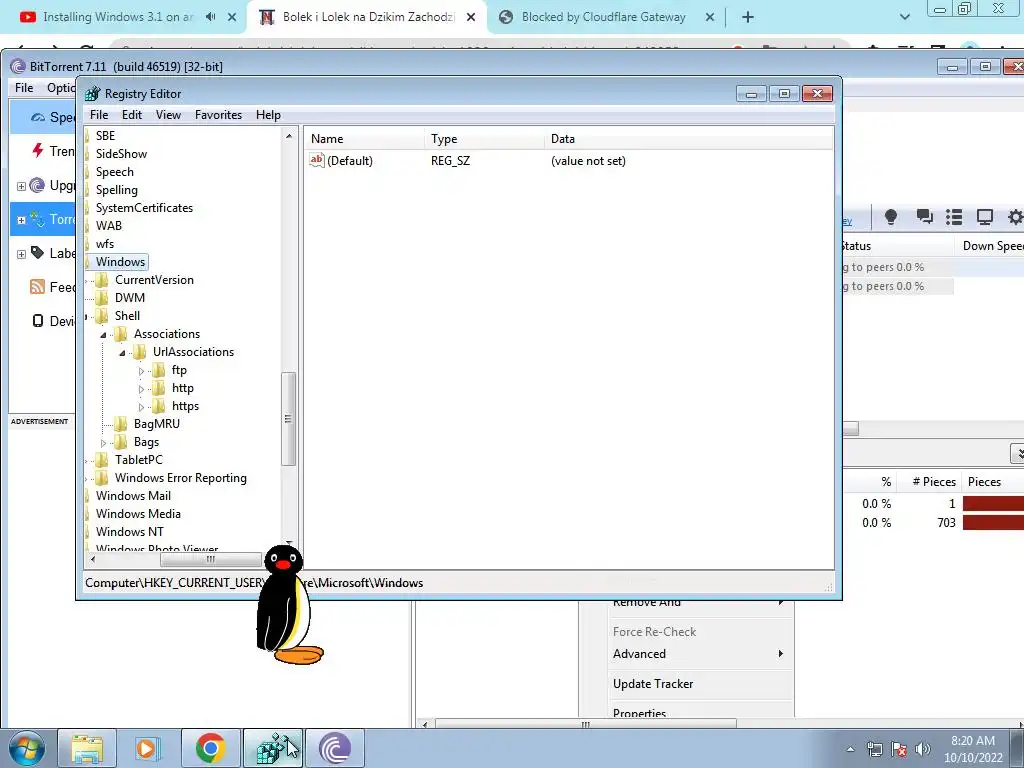
Task: Click the TabletPC key folder icon
Action: tap(101, 460)
